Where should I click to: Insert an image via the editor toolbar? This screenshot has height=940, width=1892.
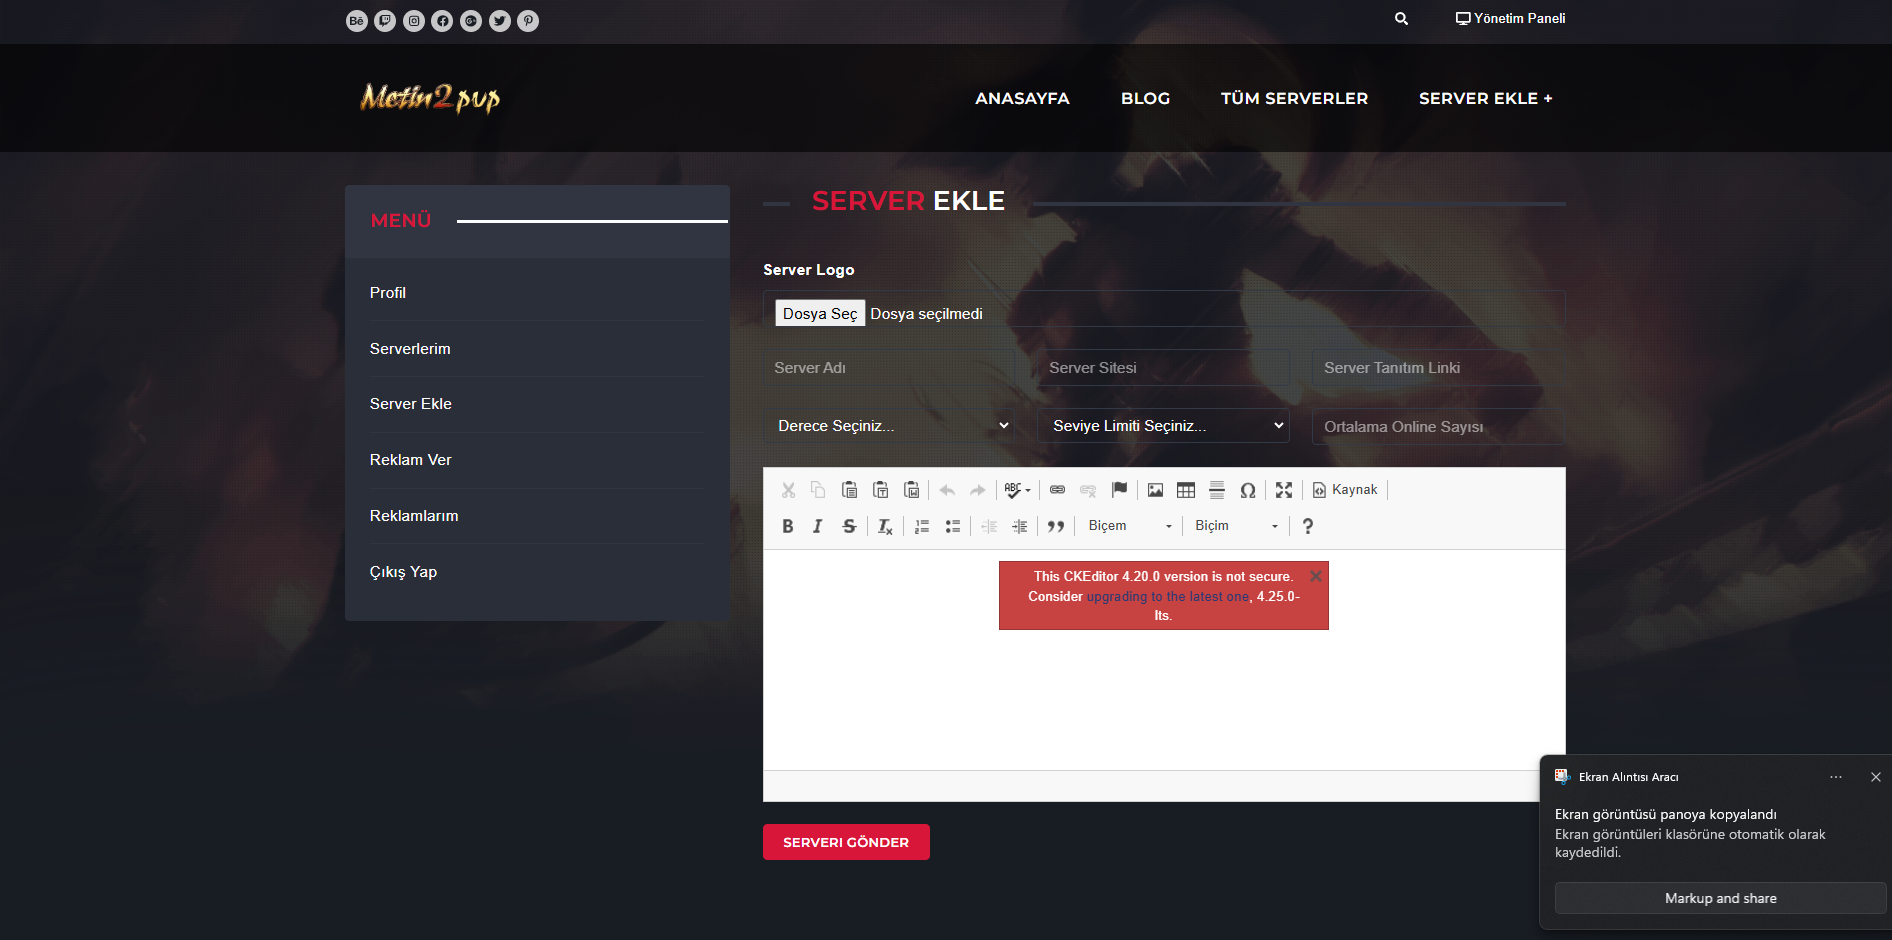point(1155,490)
